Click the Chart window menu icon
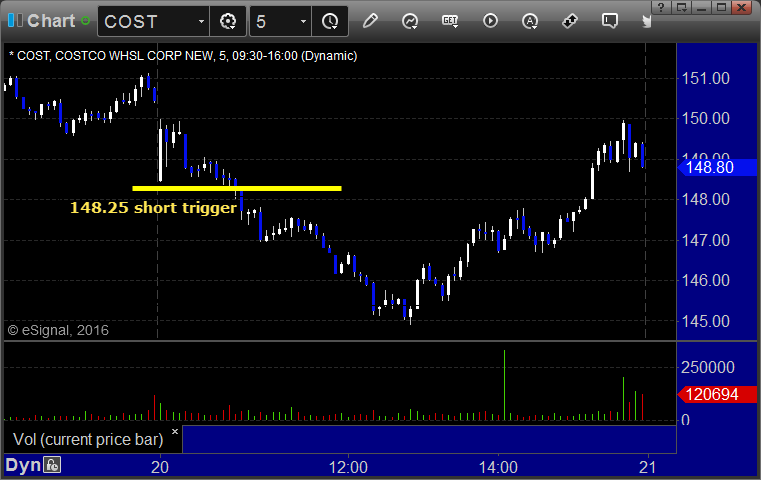 pos(15,21)
